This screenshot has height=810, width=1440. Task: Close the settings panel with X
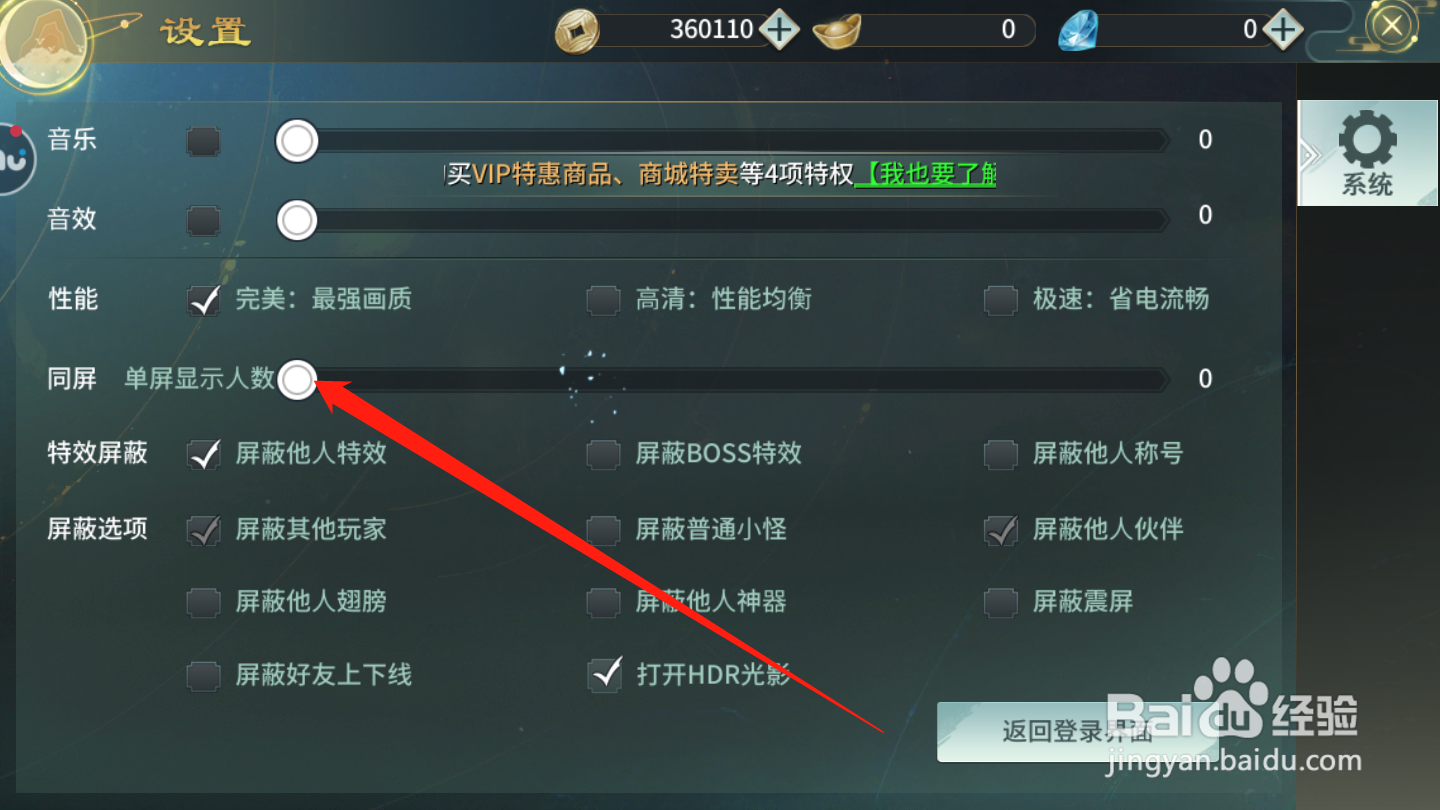(x=1391, y=26)
